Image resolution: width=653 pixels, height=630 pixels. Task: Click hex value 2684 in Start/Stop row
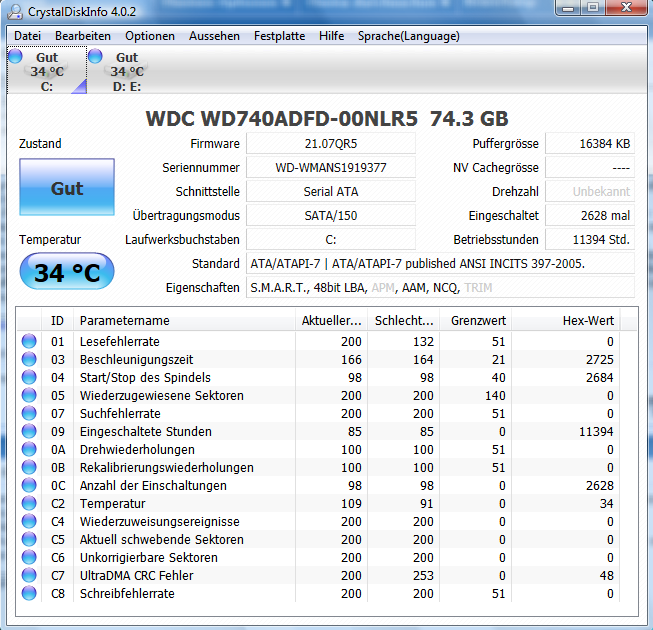pyautogui.click(x=600, y=378)
